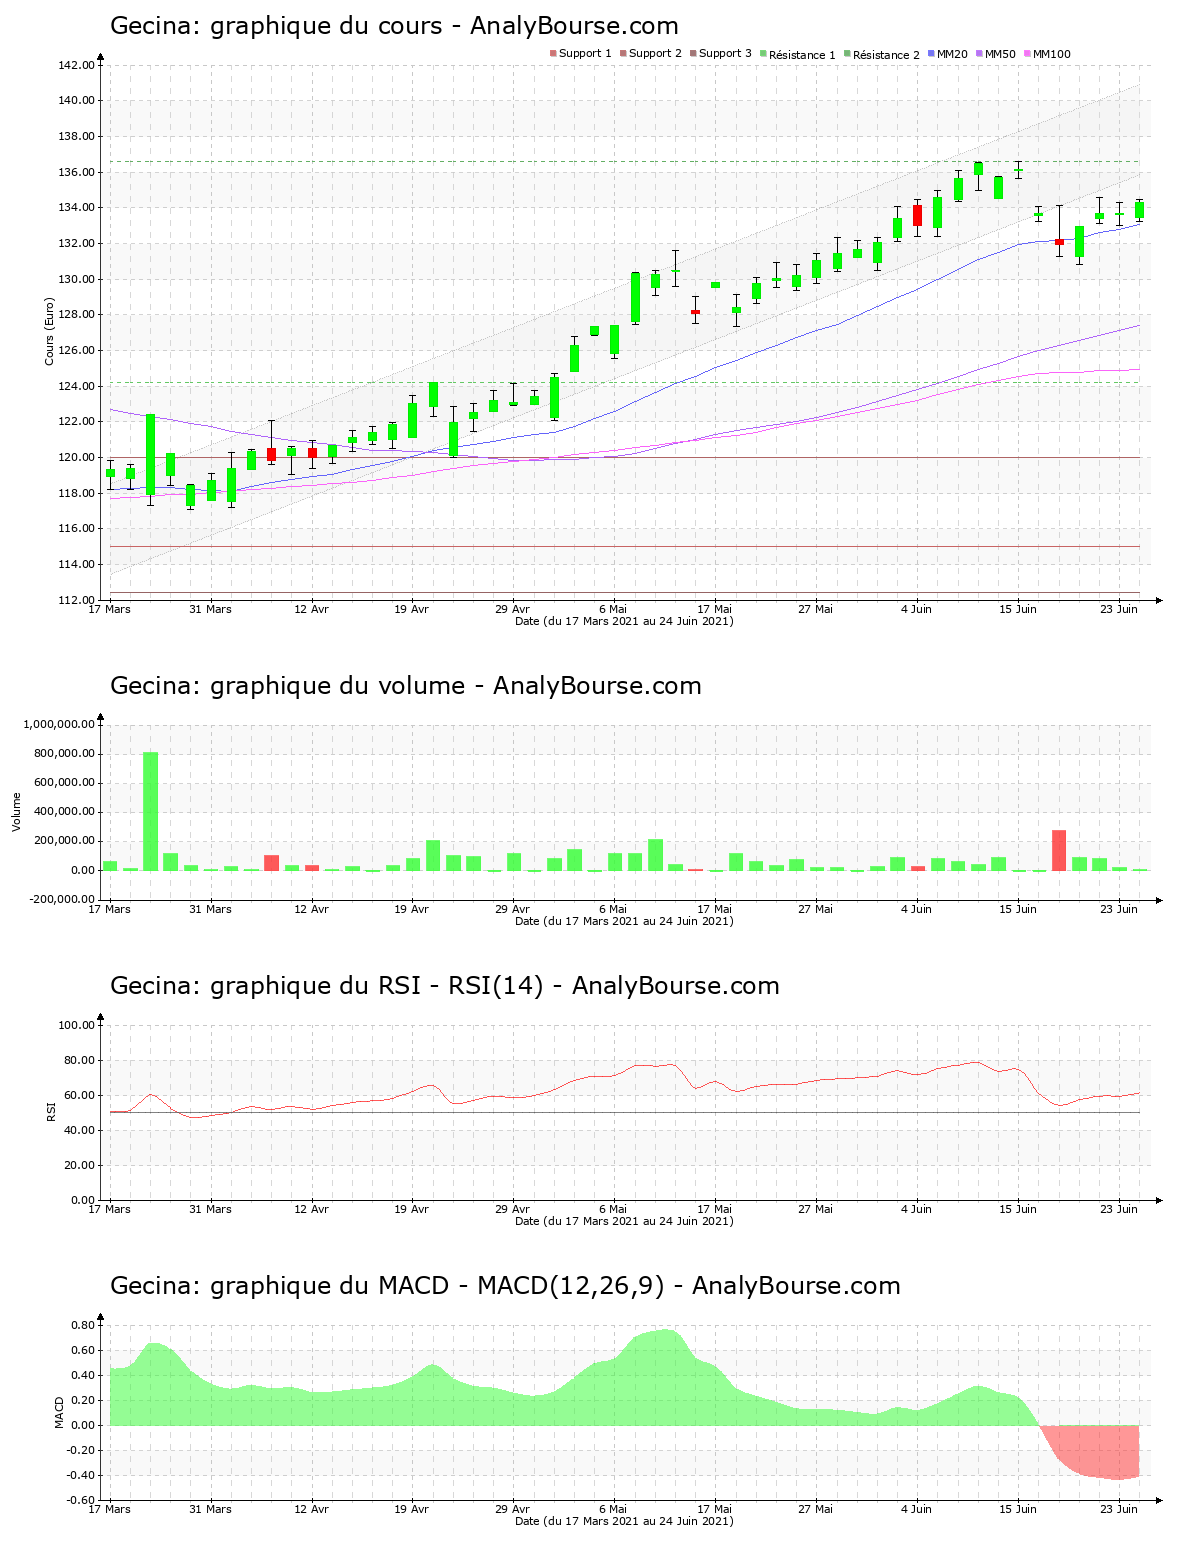The width and height of the screenshot is (1200, 1550).
Task: Select the 'Support 2' legend label
Action: (x=655, y=54)
